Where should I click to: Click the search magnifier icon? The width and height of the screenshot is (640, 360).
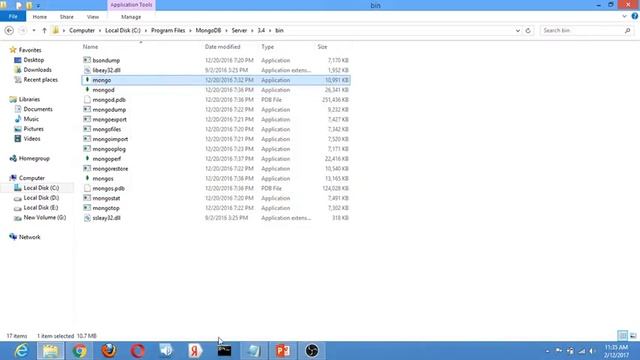[x=627, y=31]
